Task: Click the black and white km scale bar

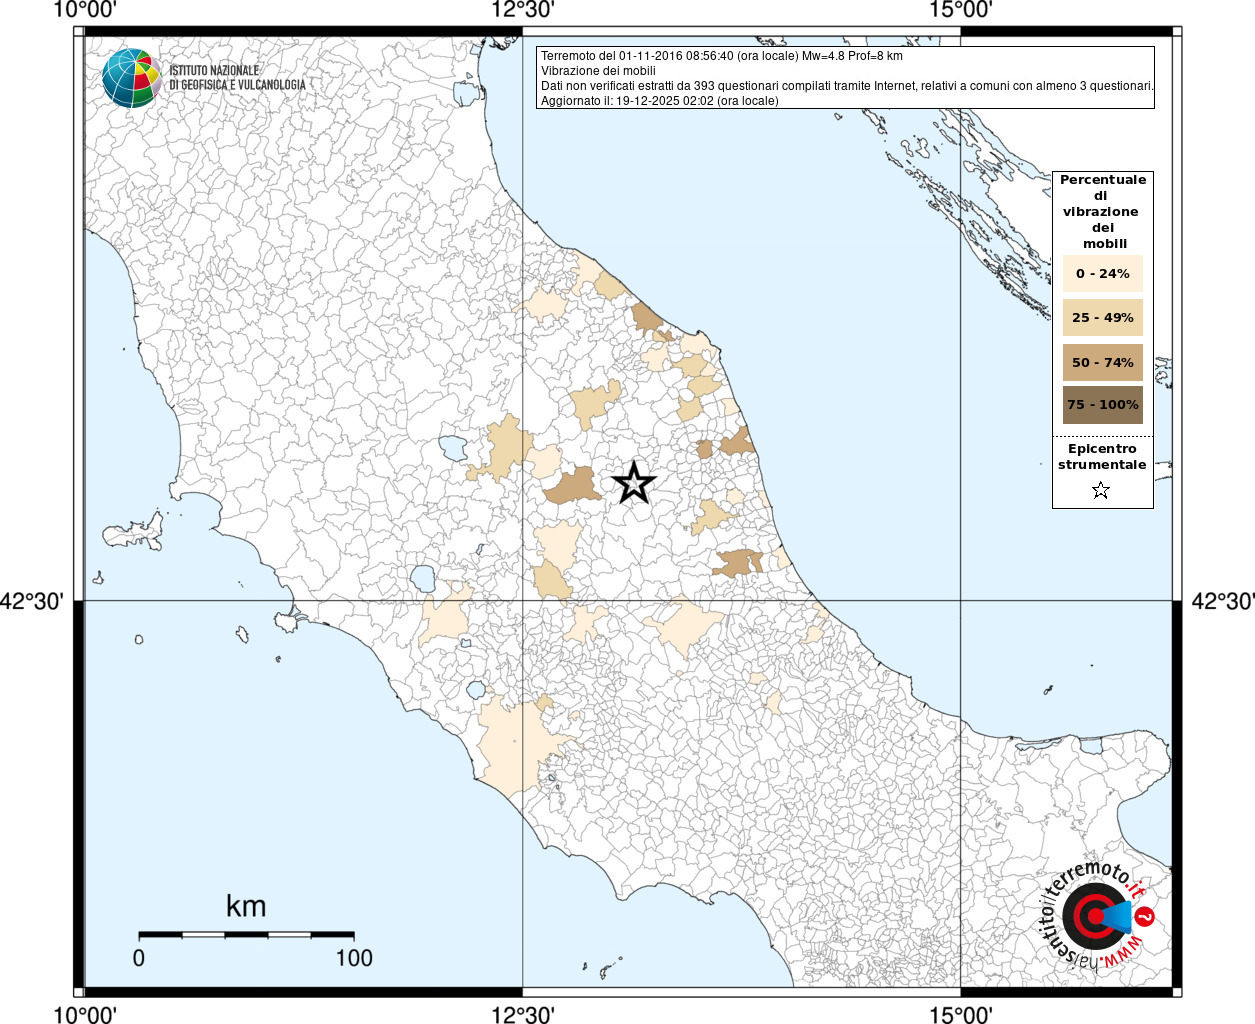Action: coord(246,934)
